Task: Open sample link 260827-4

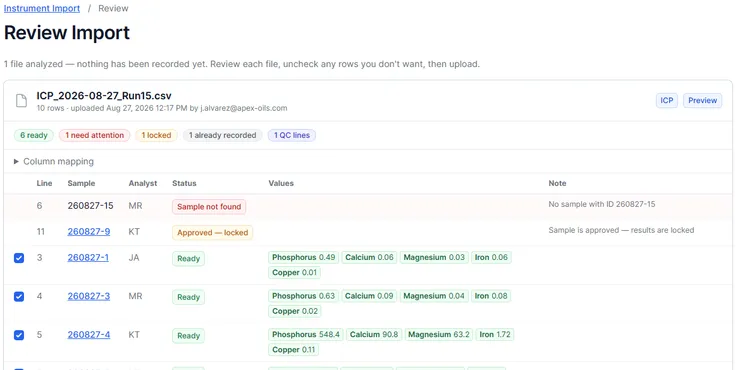Action: [x=89, y=335]
